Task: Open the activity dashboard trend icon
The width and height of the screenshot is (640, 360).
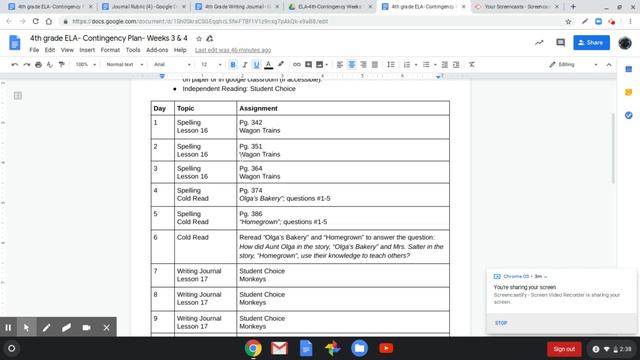Action: click(539, 42)
